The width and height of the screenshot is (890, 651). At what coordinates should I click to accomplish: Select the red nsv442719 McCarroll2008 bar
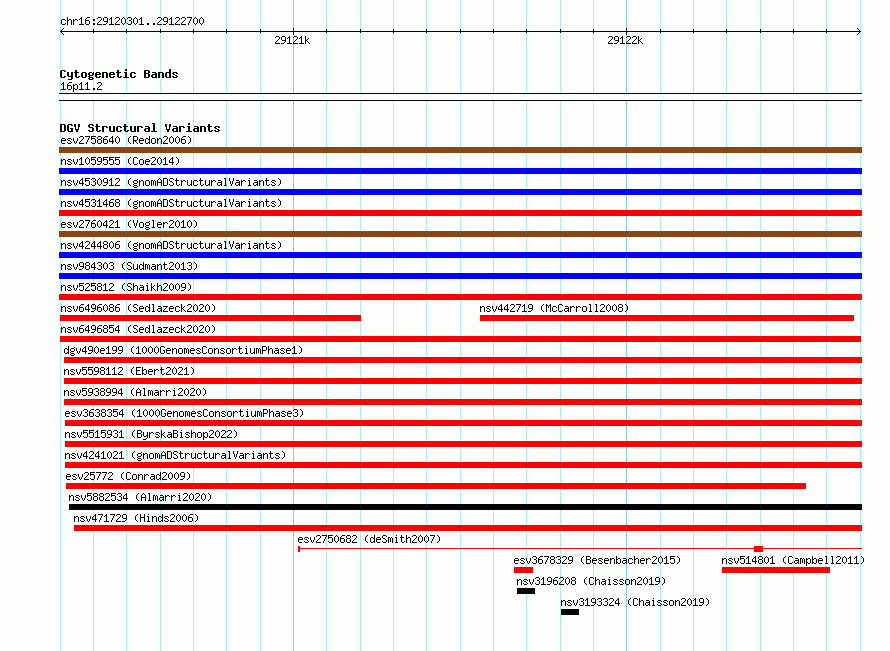pyautogui.click(x=667, y=318)
